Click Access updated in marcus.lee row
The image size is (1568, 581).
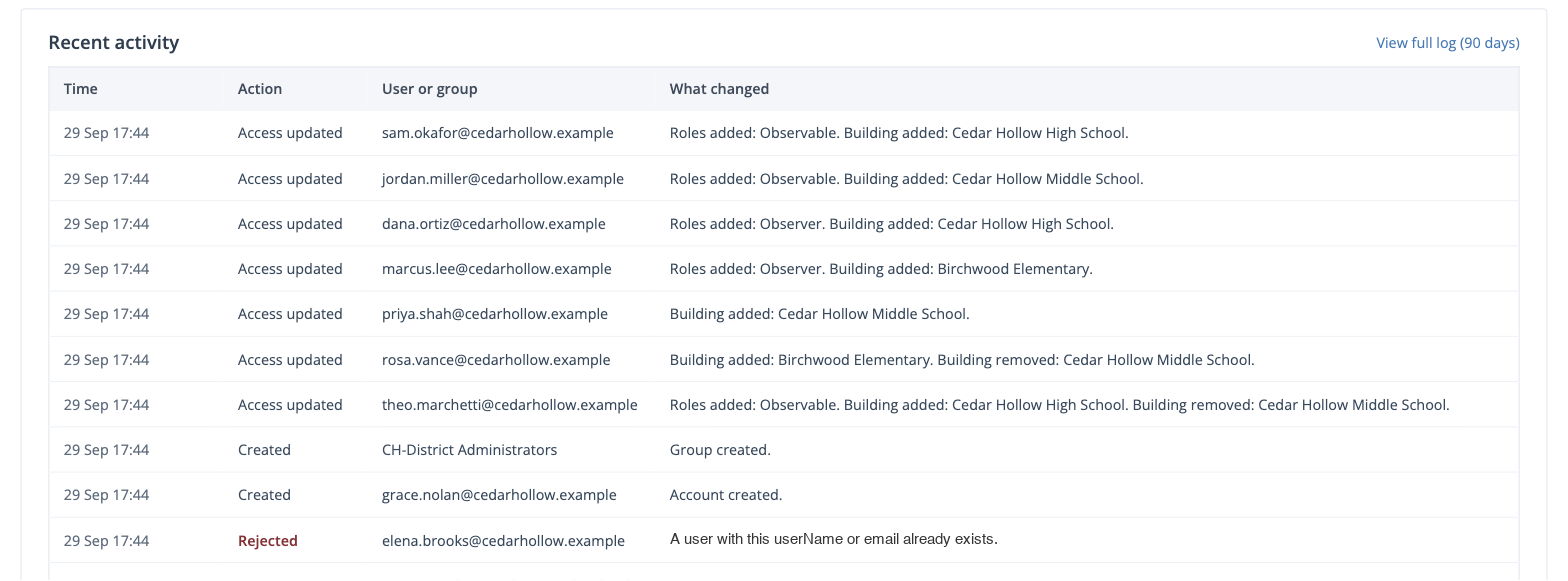tap(290, 269)
